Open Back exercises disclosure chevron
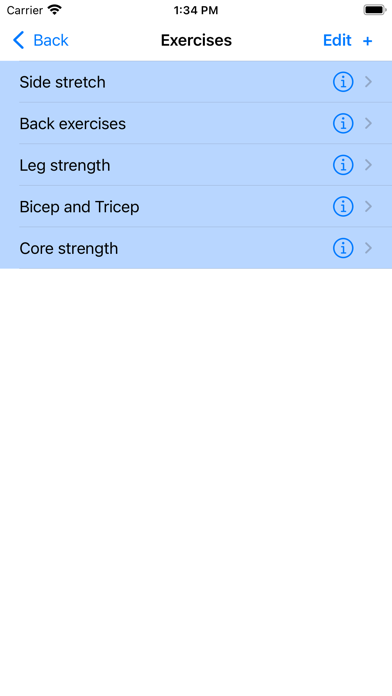This screenshot has height=696, width=392. coord(368,123)
